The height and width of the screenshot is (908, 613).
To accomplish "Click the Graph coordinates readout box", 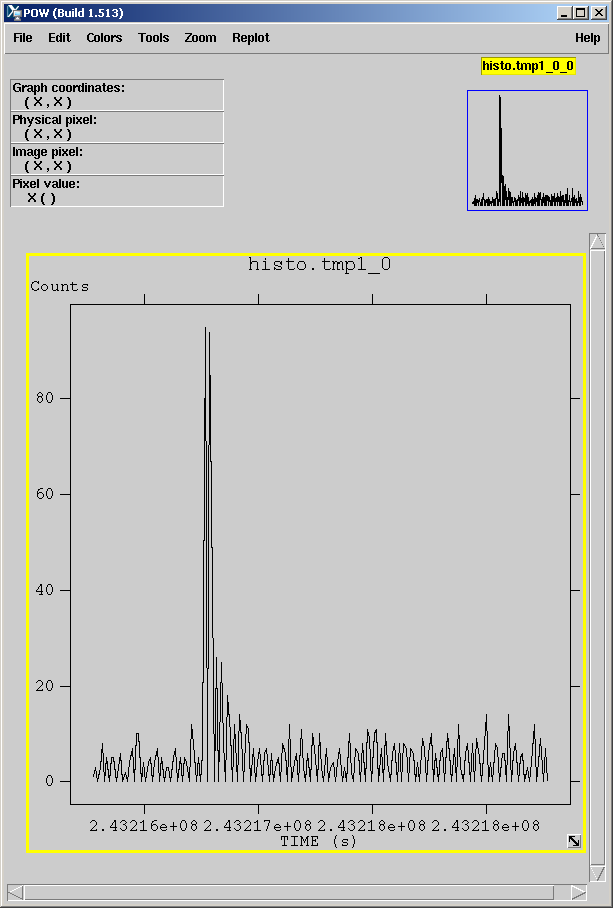I will point(117,95).
